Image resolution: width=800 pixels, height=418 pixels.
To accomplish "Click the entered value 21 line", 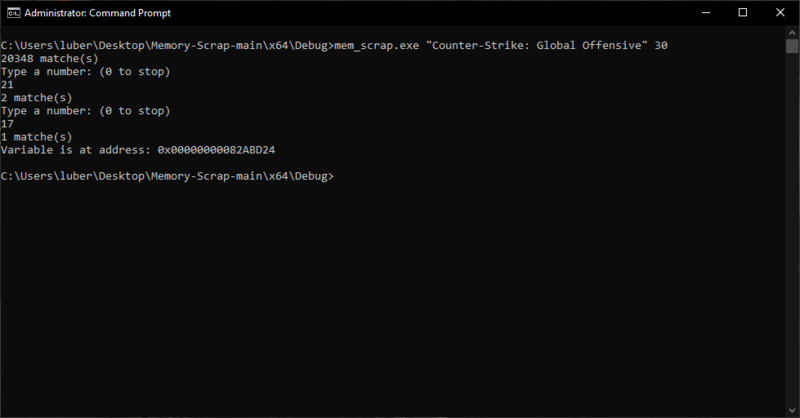I will pyautogui.click(x=7, y=85).
